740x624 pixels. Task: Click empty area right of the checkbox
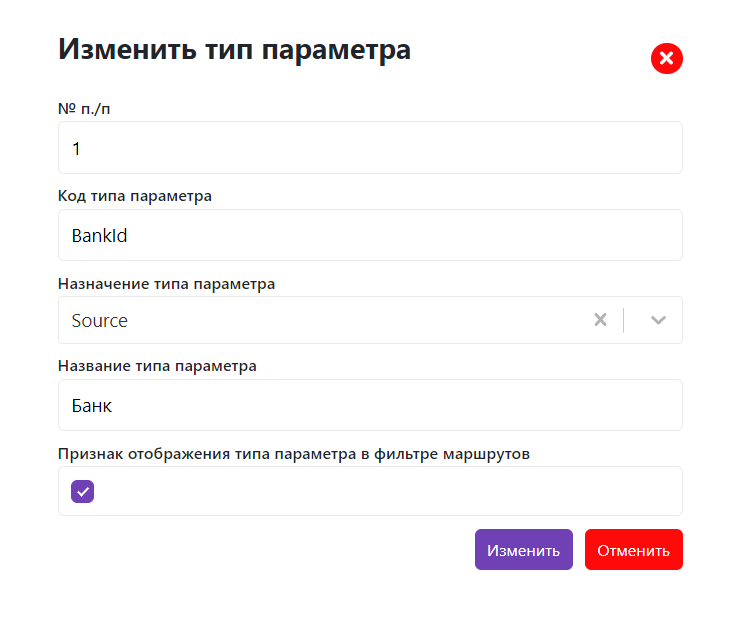coord(390,491)
